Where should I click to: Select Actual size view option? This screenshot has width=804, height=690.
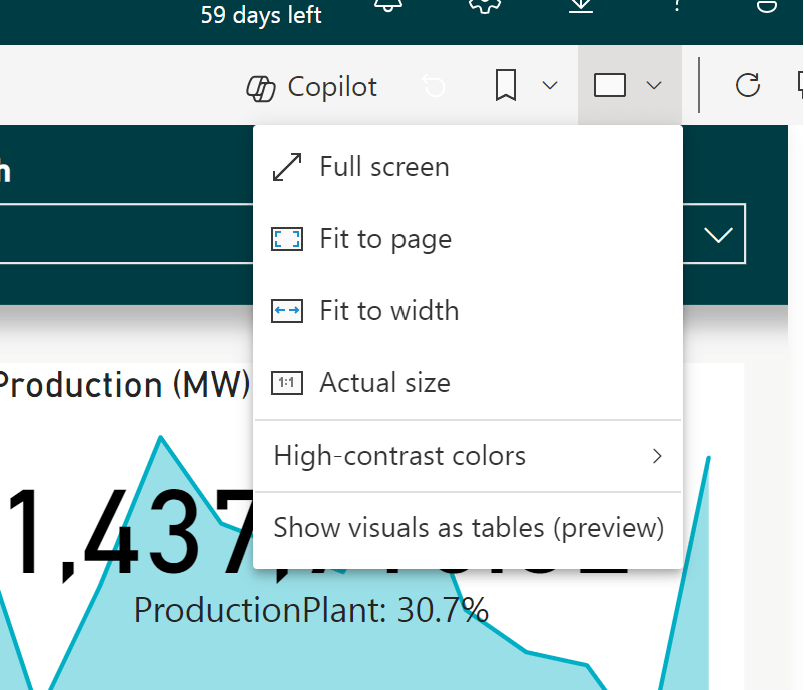coord(384,383)
